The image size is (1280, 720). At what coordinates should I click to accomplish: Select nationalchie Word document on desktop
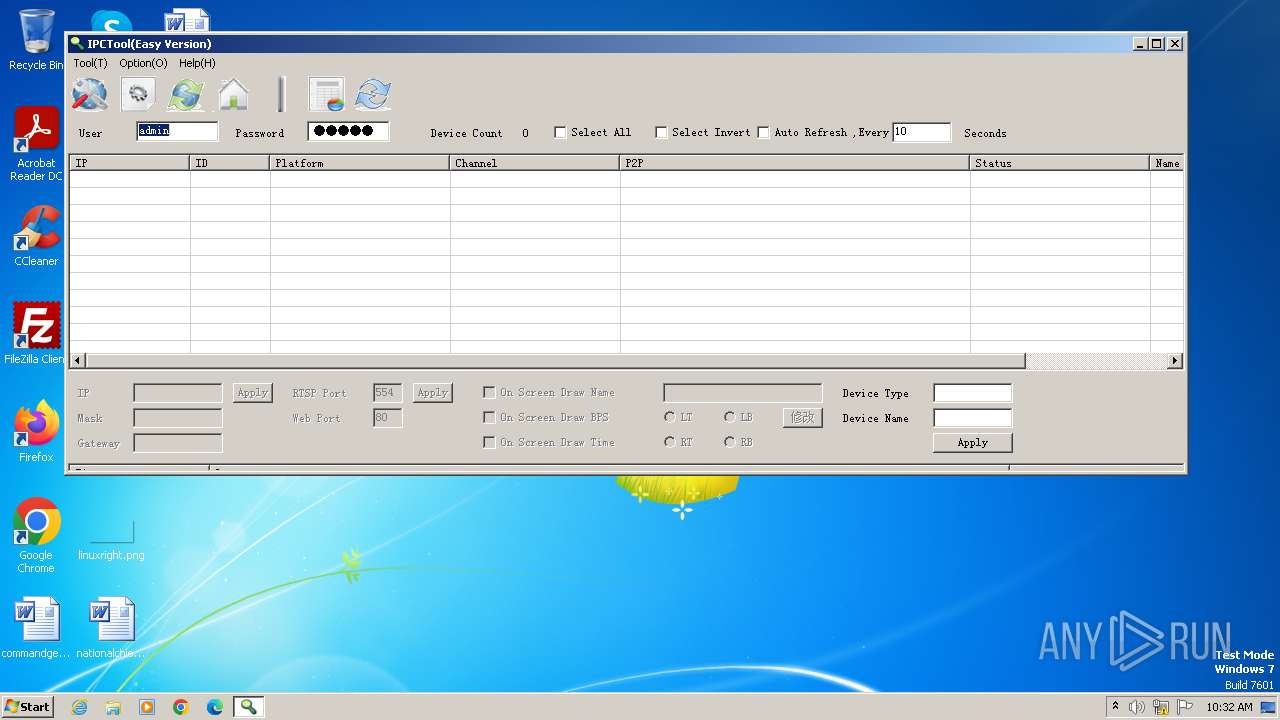pos(111,628)
